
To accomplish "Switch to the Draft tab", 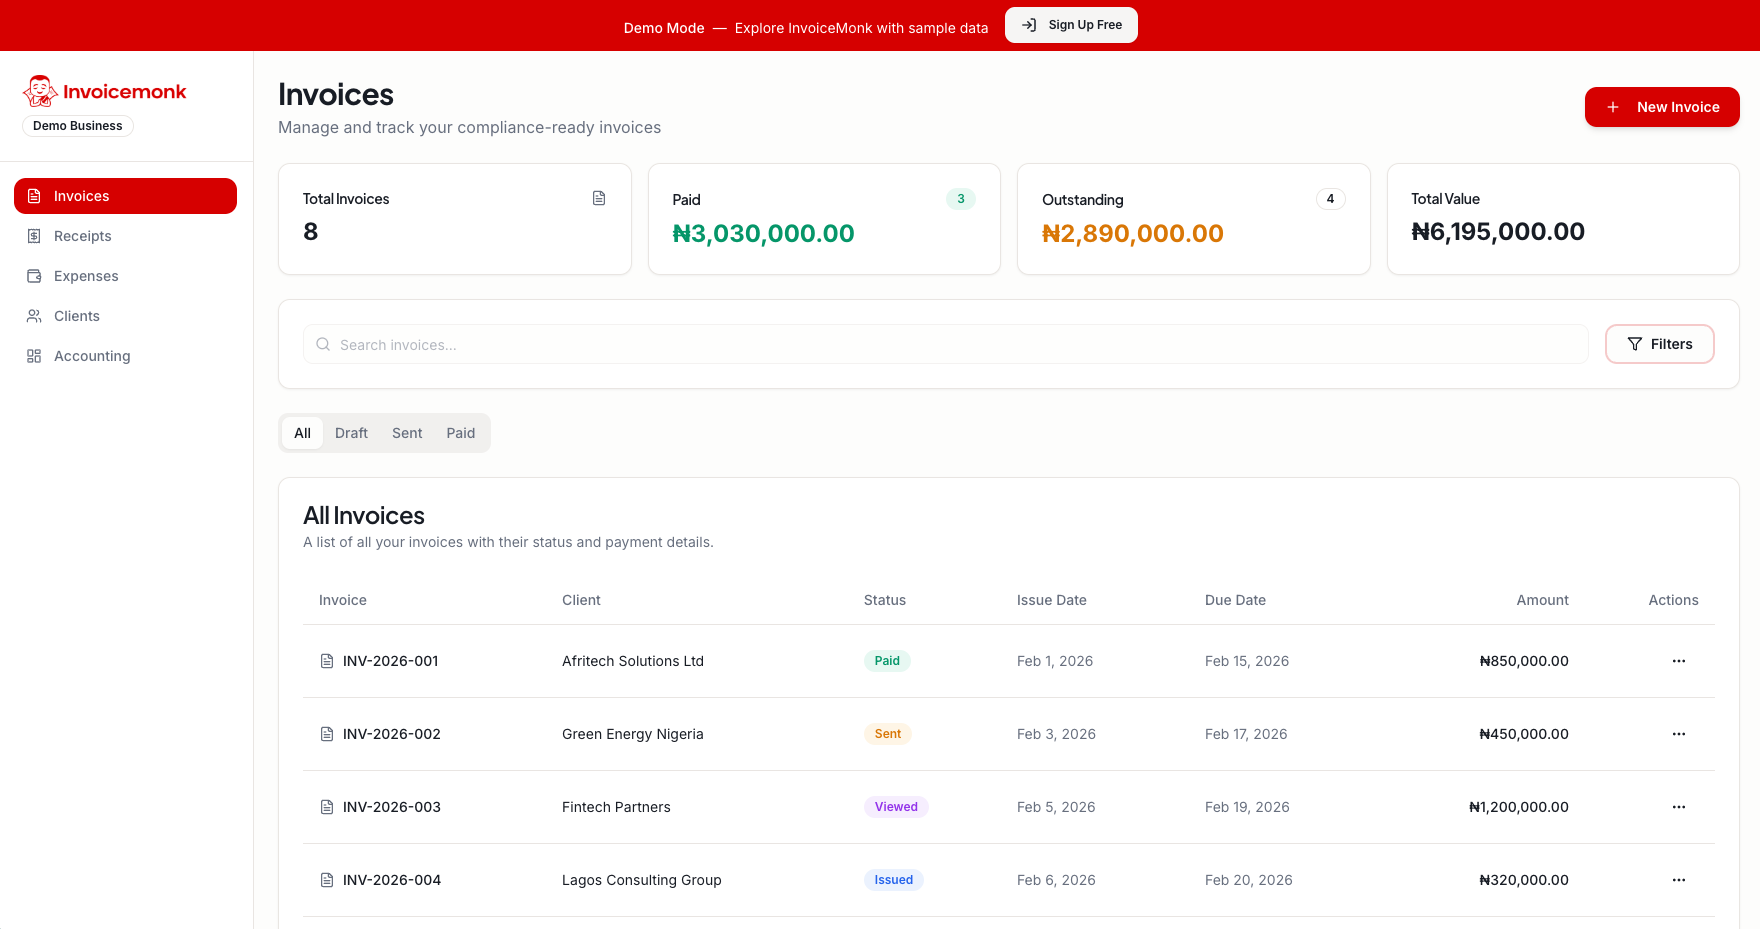I will (x=351, y=433).
